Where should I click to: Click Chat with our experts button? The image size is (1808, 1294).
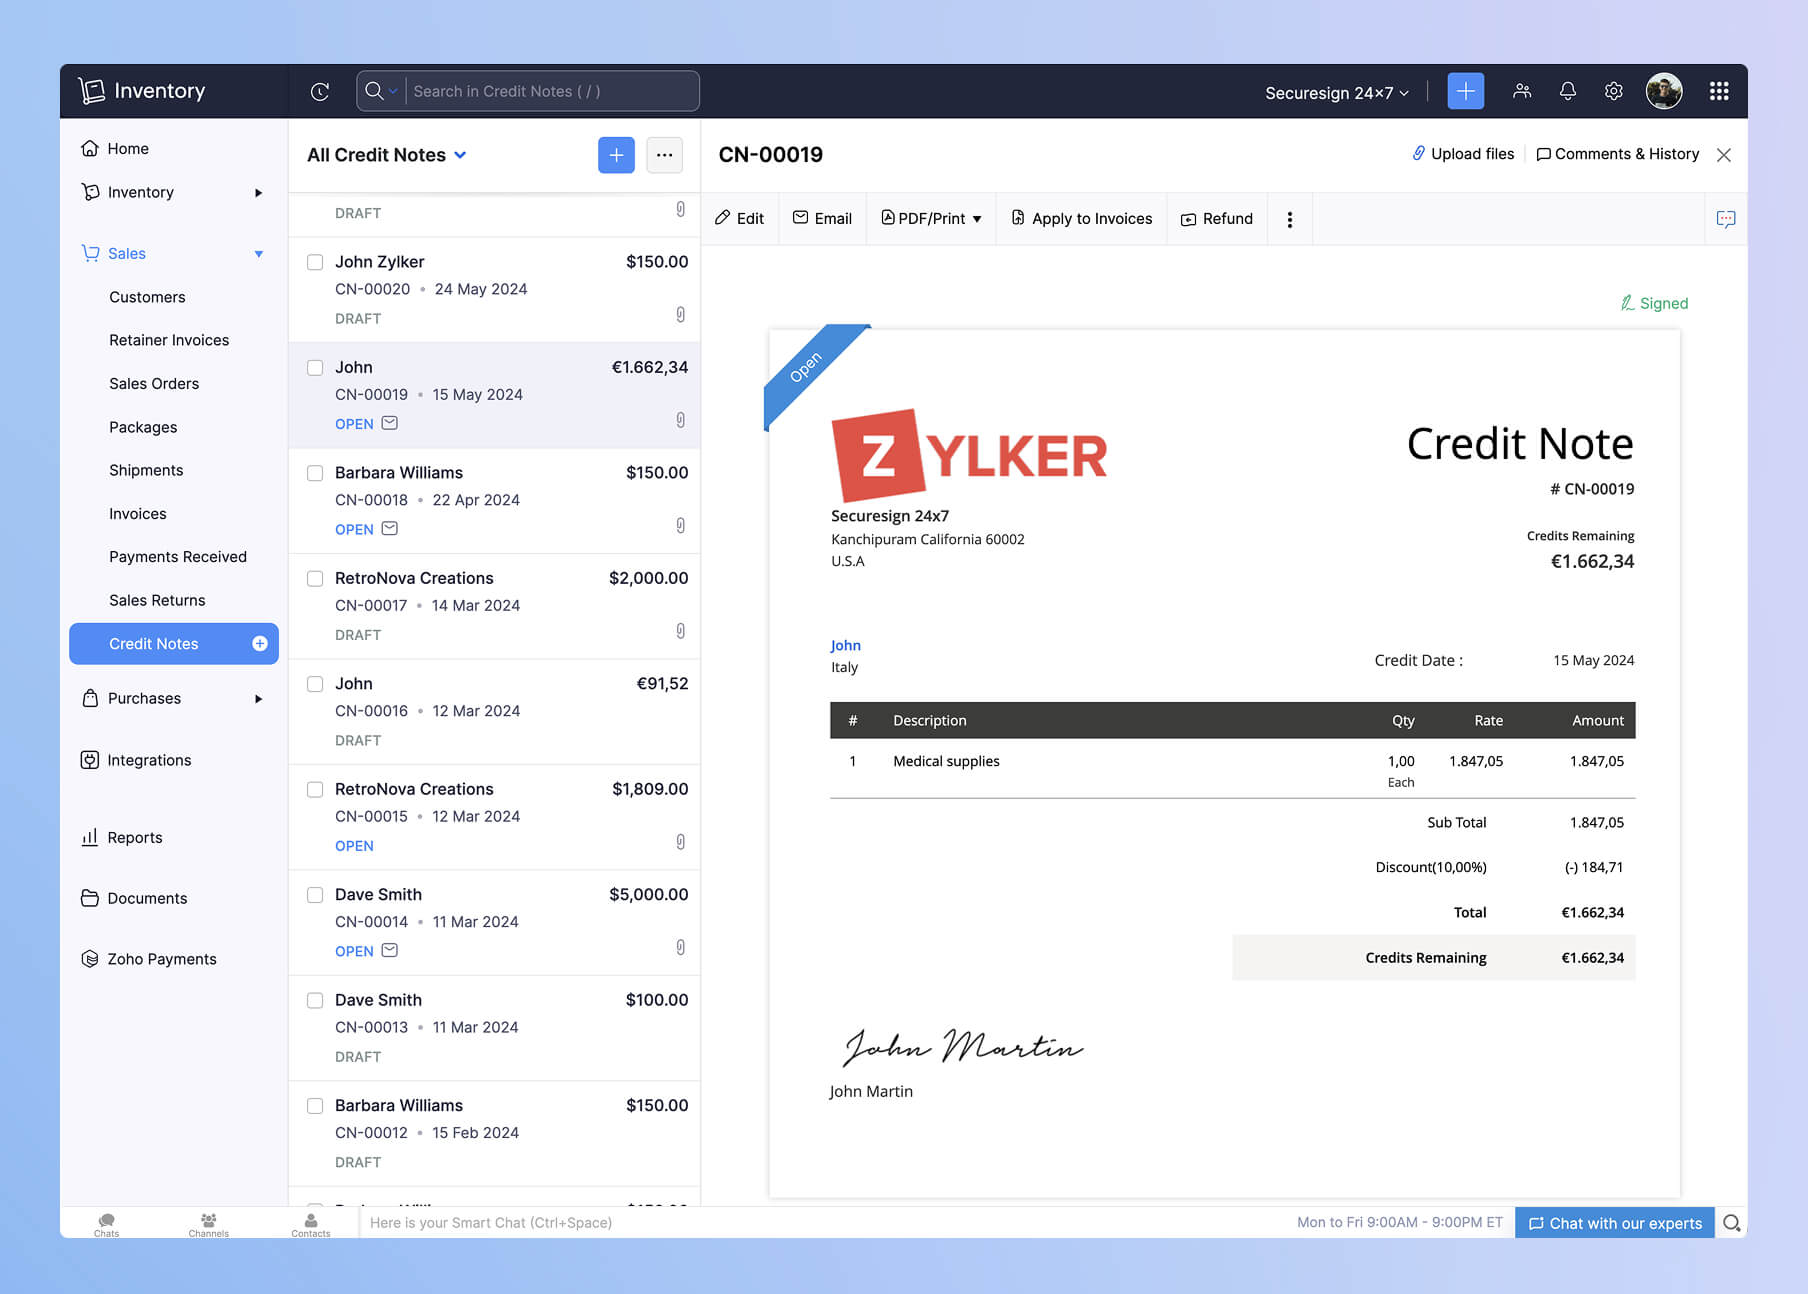(1615, 1223)
